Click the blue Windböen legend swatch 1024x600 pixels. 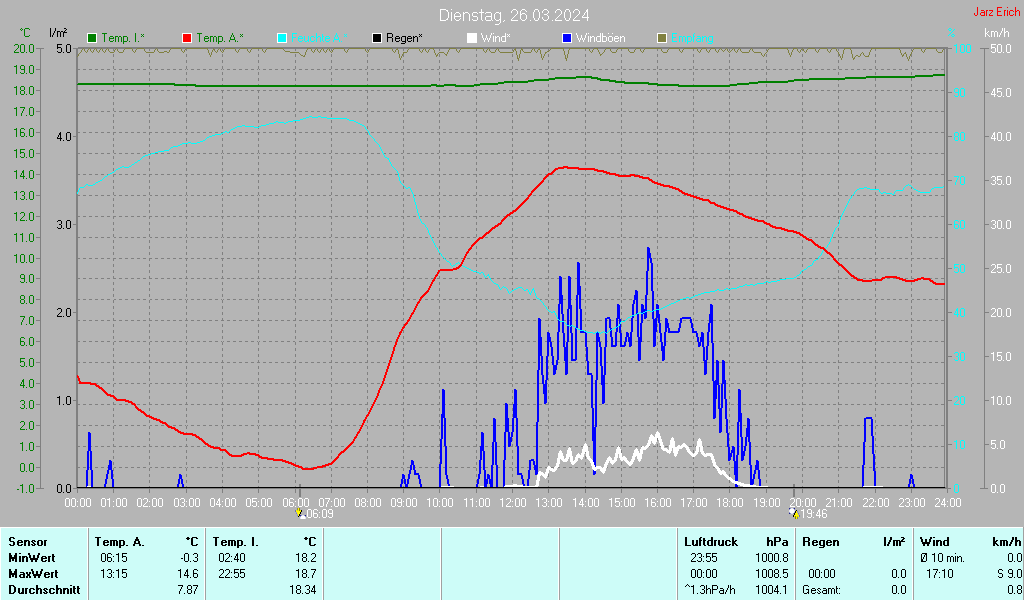click(x=567, y=38)
